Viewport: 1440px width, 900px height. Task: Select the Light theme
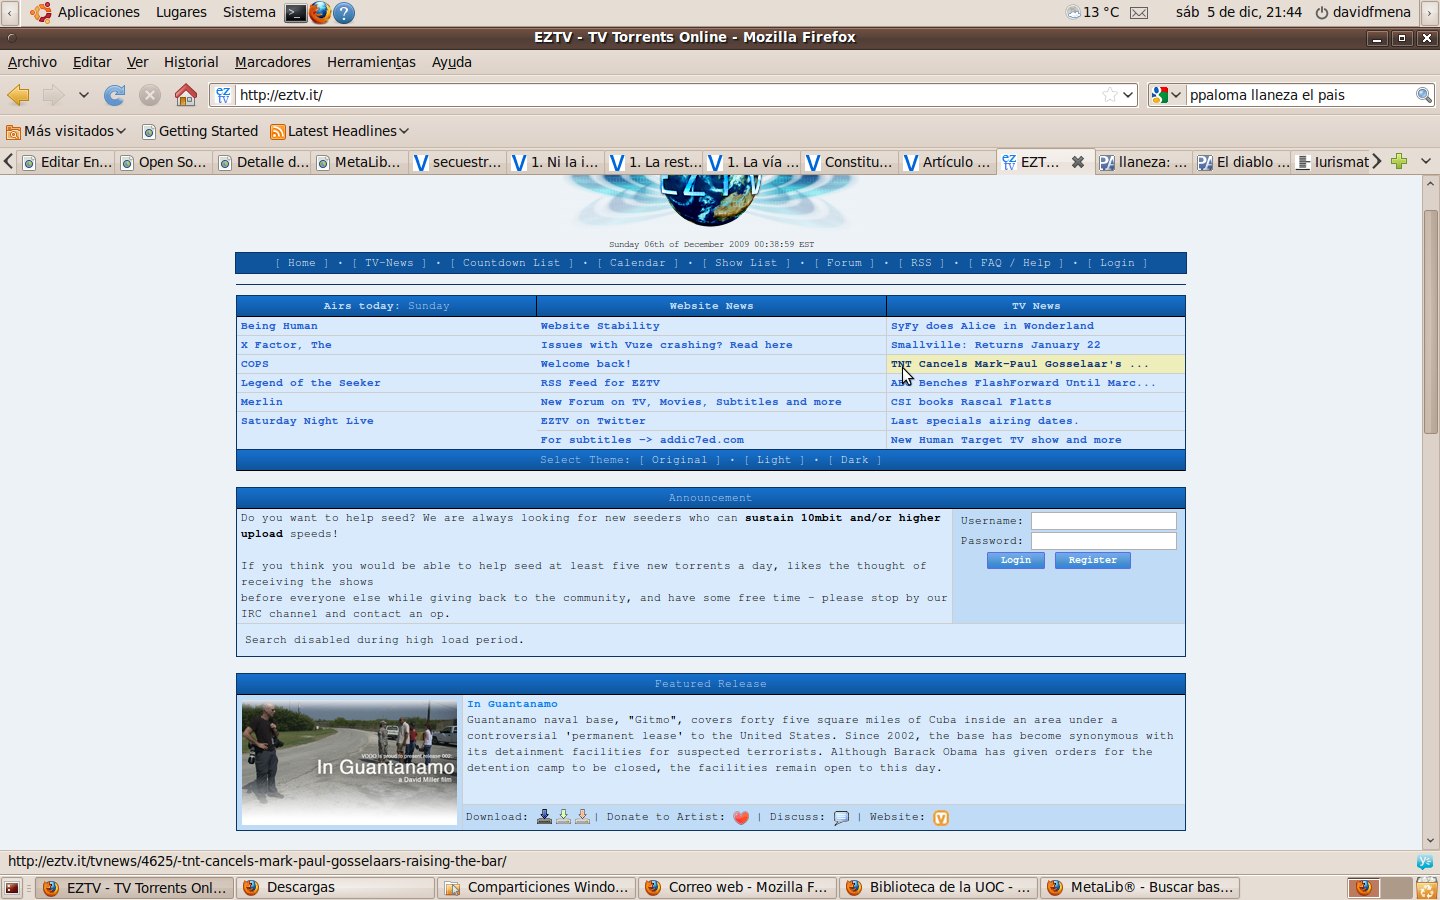[x=774, y=460]
